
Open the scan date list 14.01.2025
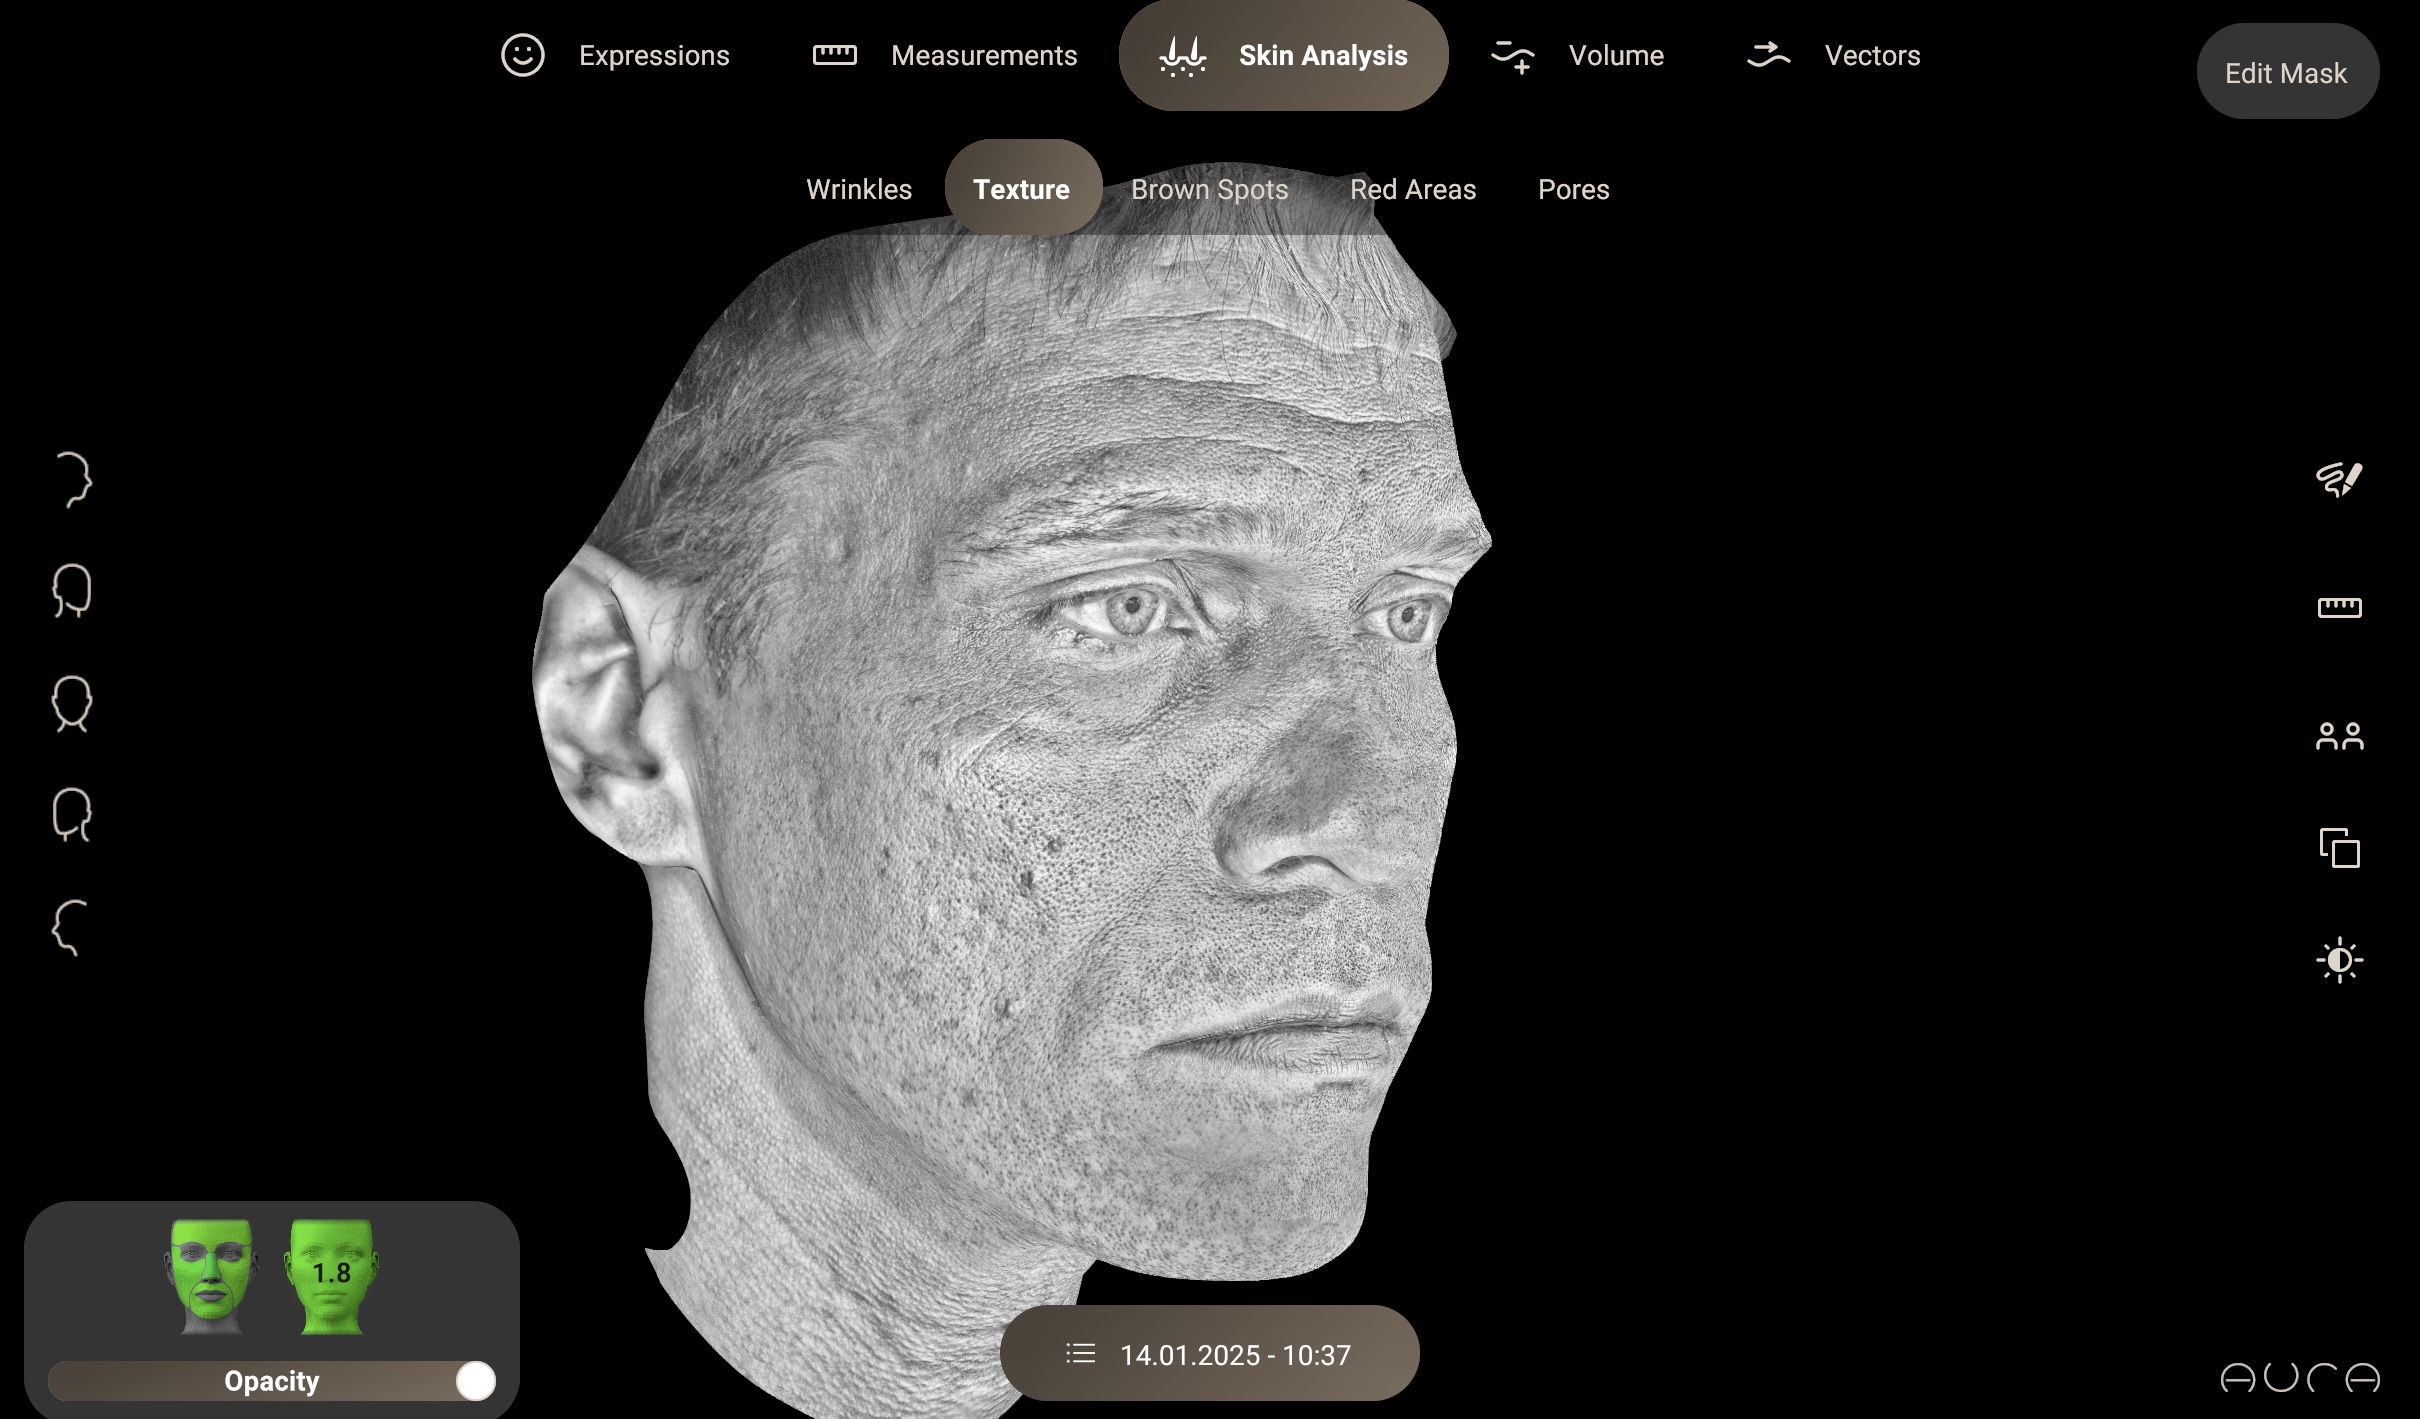click(1209, 1354)
